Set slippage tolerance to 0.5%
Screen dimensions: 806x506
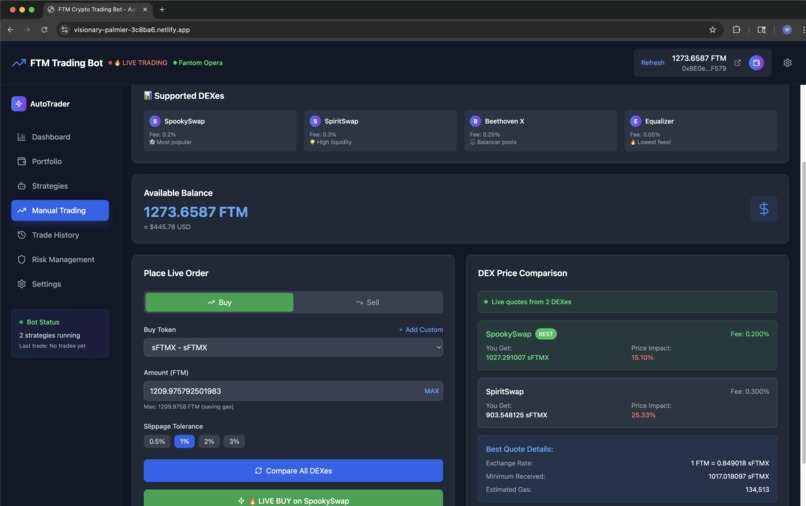tap(157, 441)
